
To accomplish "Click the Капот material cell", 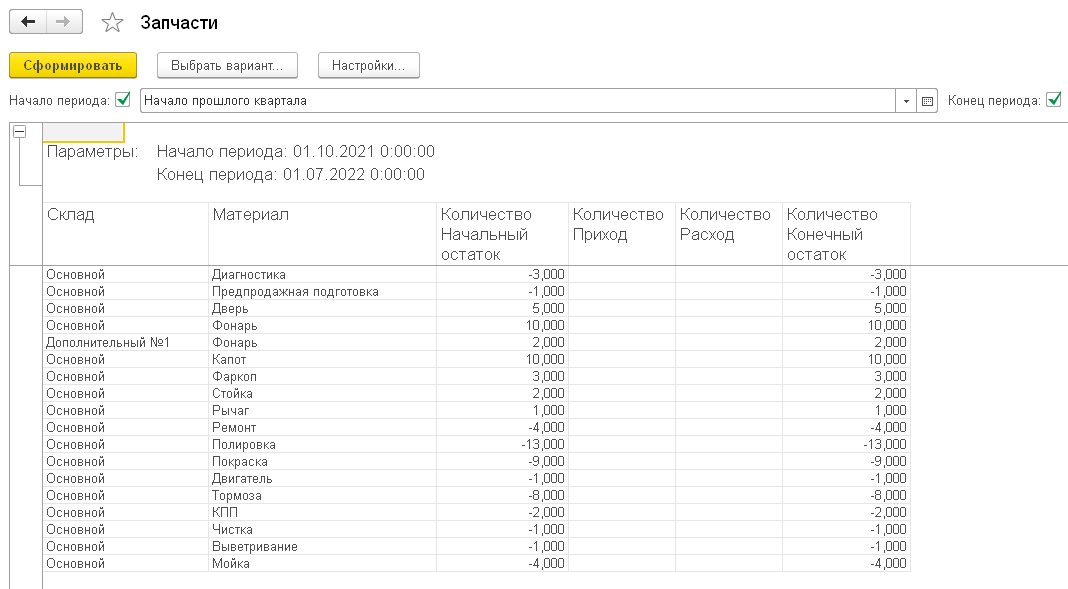I will (322, 360).
